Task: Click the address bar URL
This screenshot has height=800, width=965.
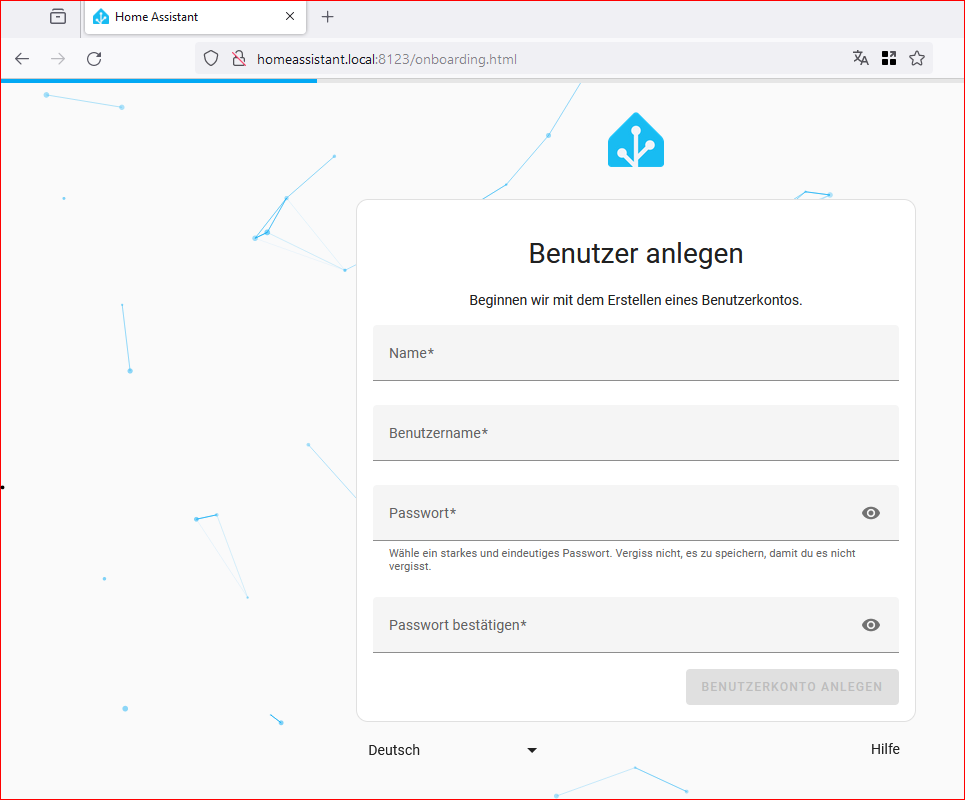Action: (x=386, y=59)
